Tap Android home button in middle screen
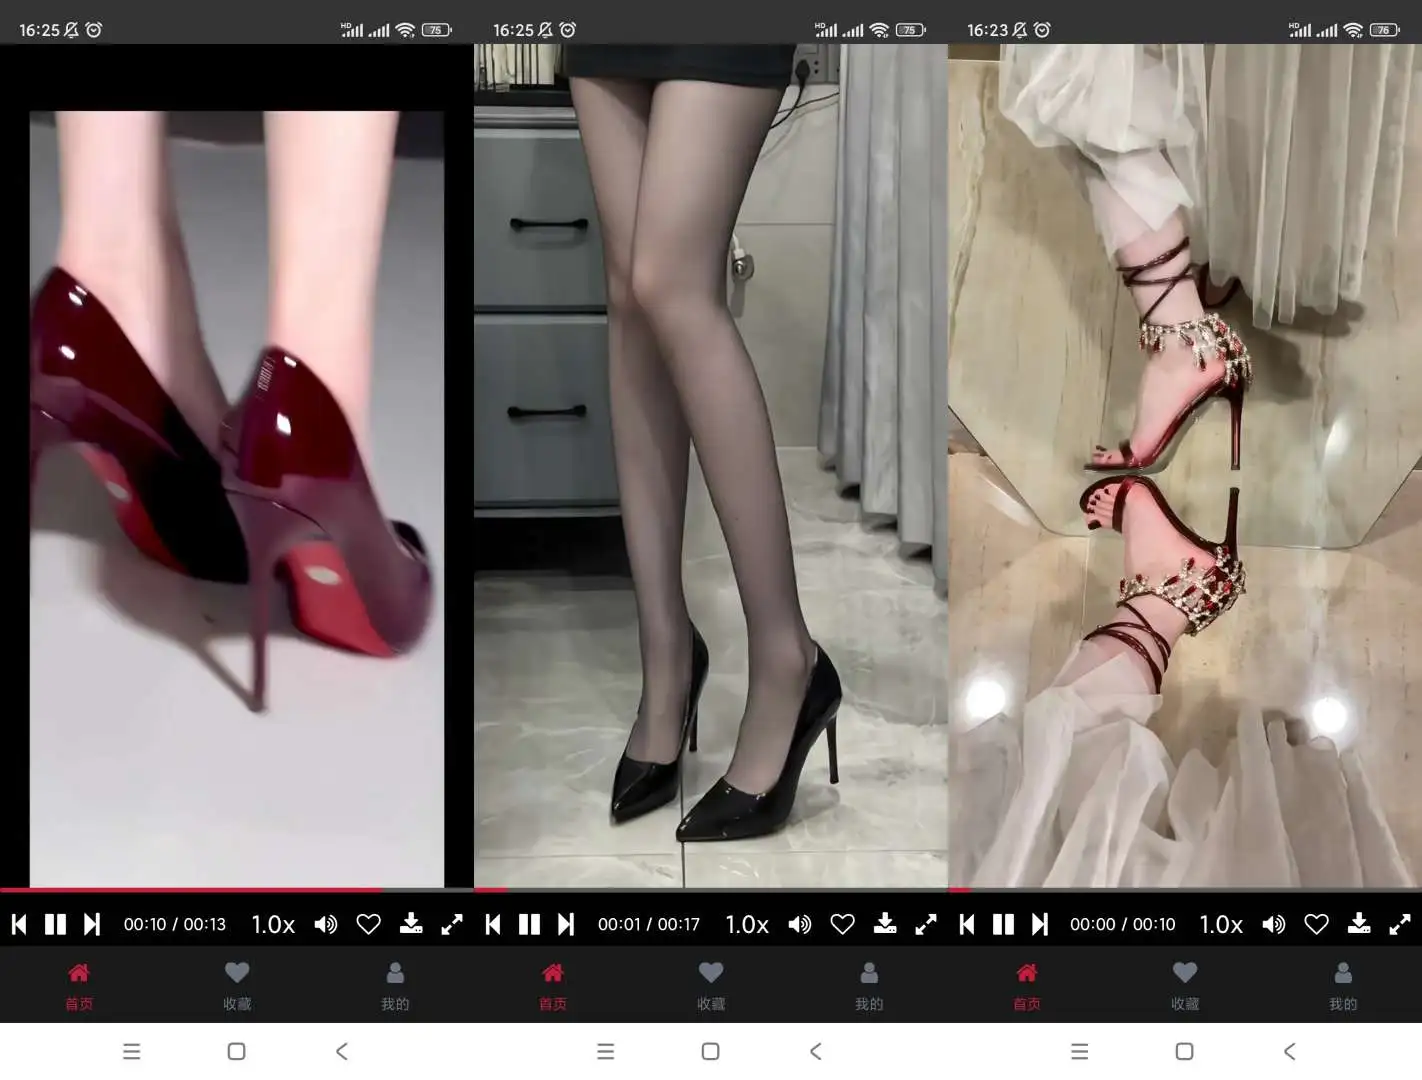The width and height of the screenshot is (1422, 1080). pyautogui.click(x=710, y=1051)
